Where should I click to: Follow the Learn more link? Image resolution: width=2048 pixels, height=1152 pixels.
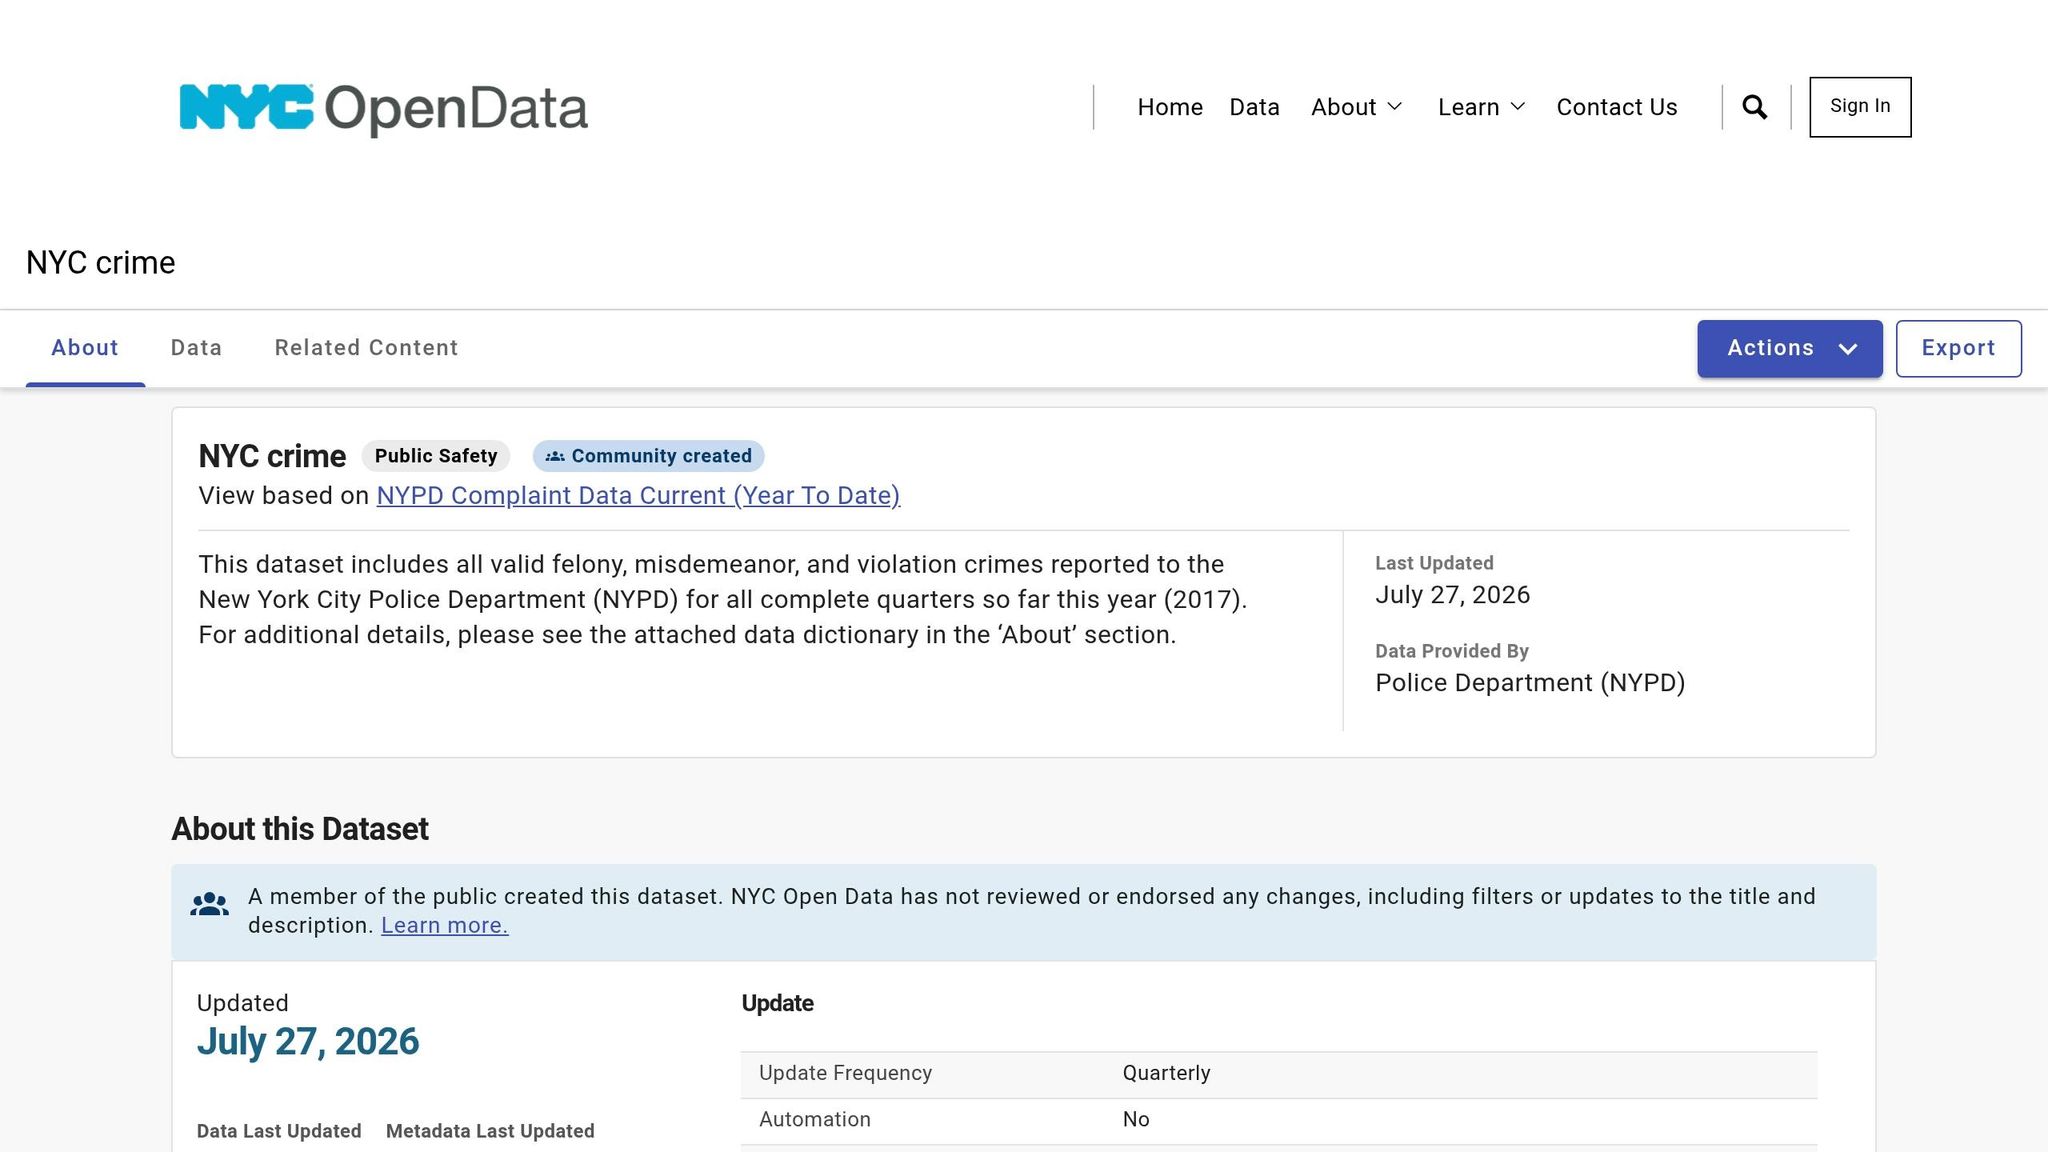(444, 926)
